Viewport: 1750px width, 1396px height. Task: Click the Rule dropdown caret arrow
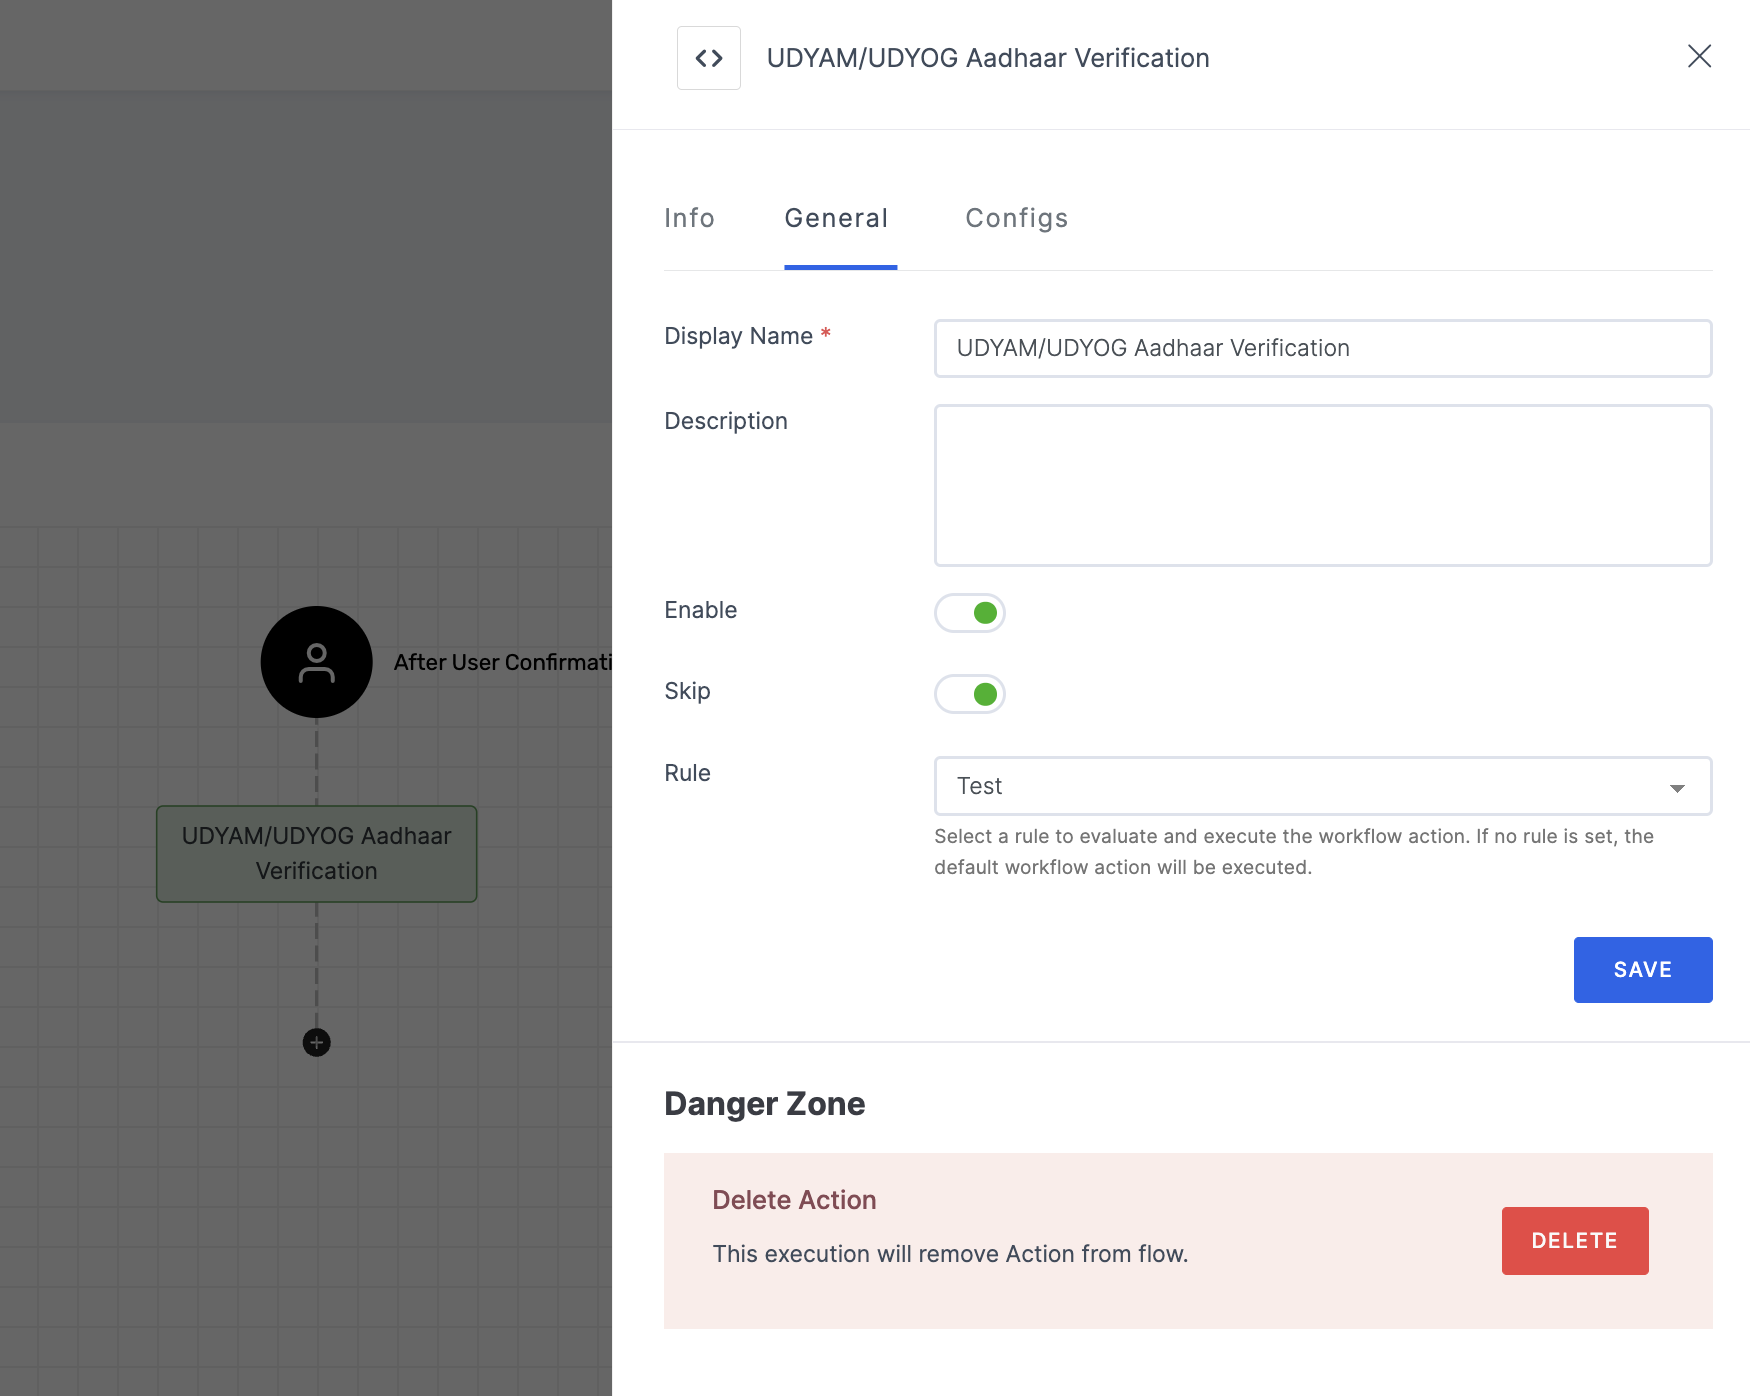(1677, 788)
